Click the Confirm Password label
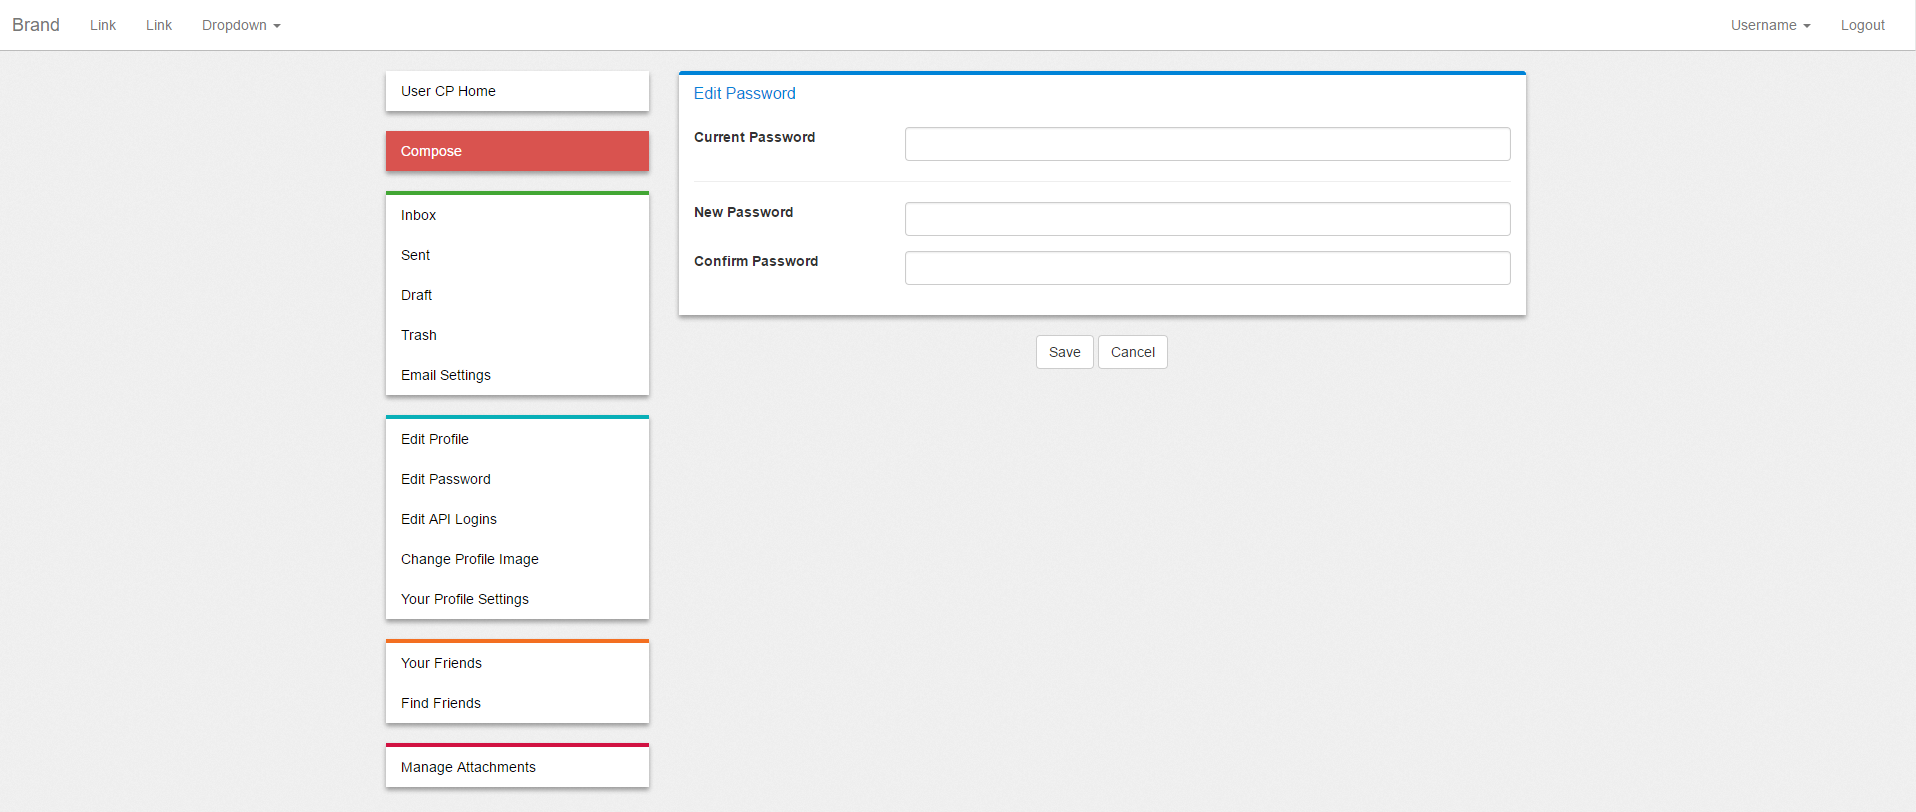The height and width of the screenshot is (812, 1916). point(756,261)
